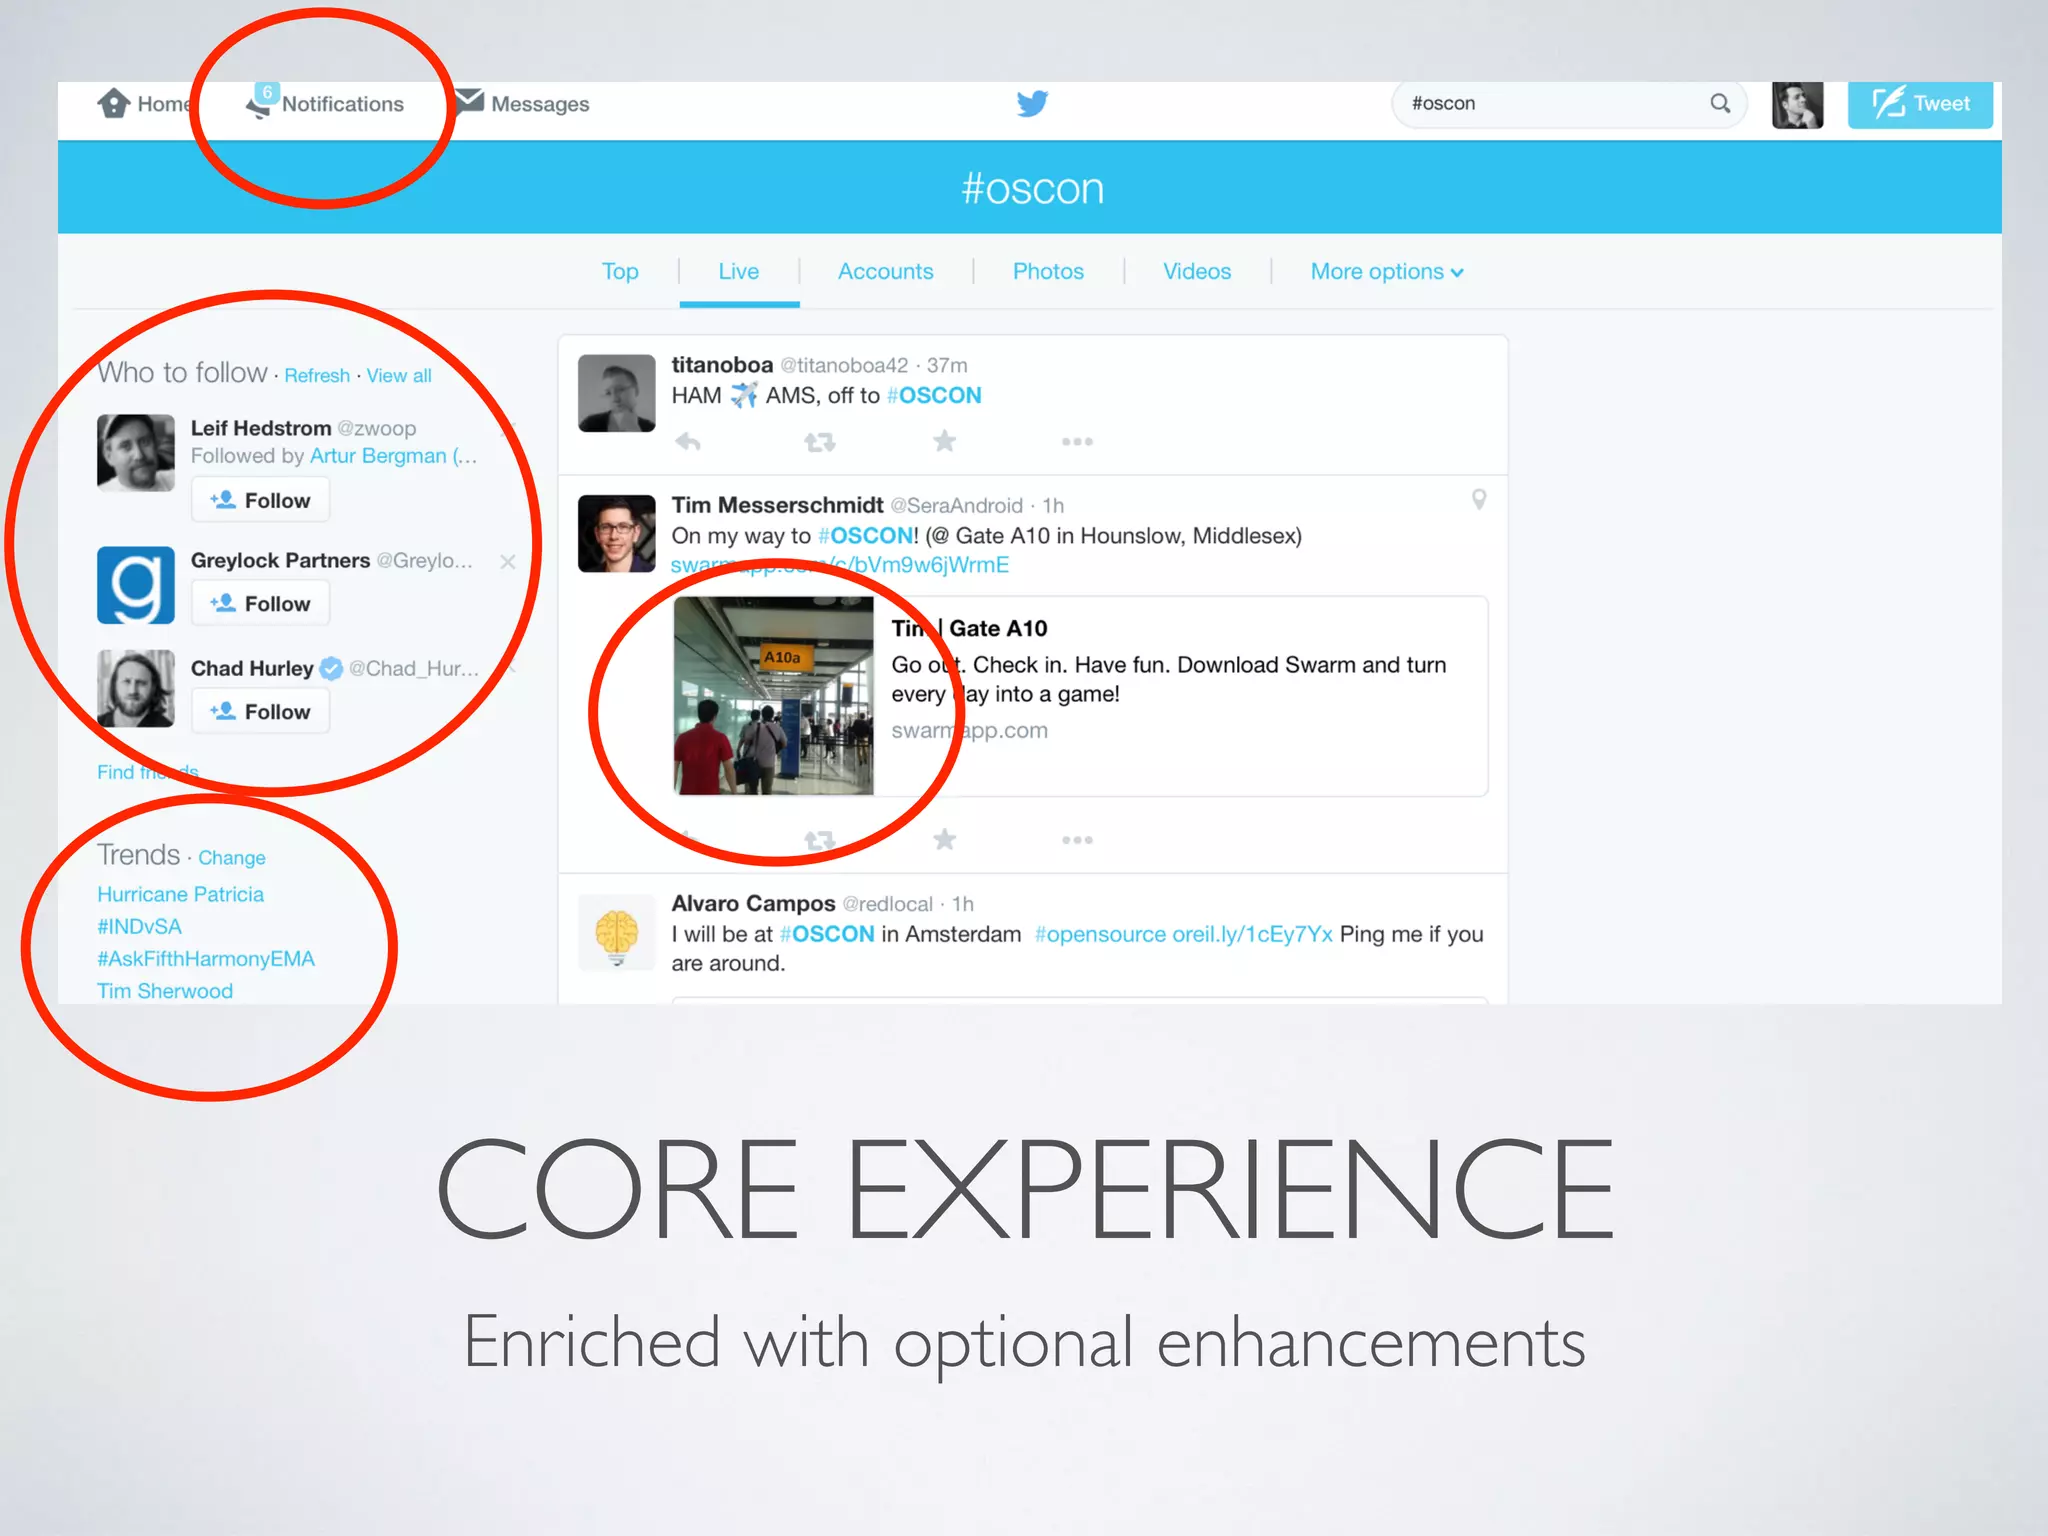Click the search magnifier icon
The image size is (2048, 1536).
click(x=1720, y=103)
